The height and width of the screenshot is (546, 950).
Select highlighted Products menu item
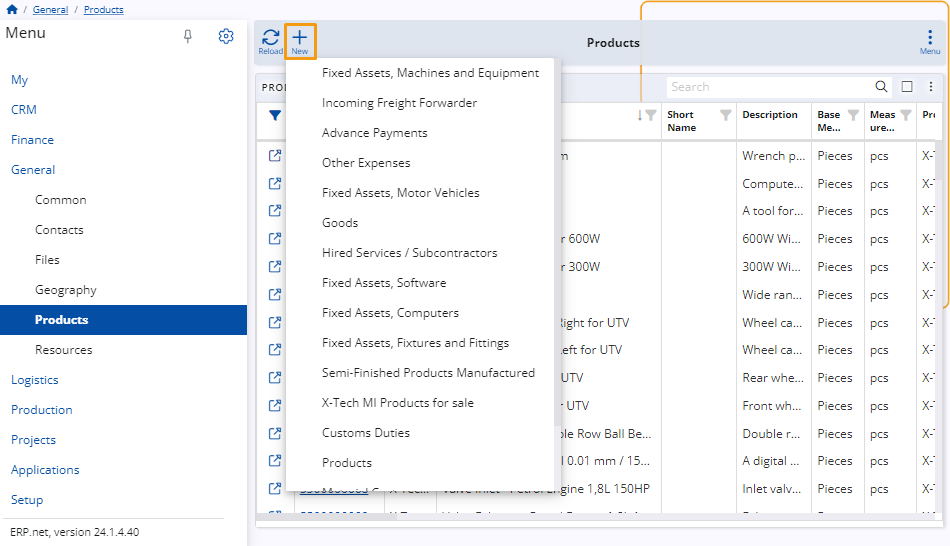[x=124, y=320]
